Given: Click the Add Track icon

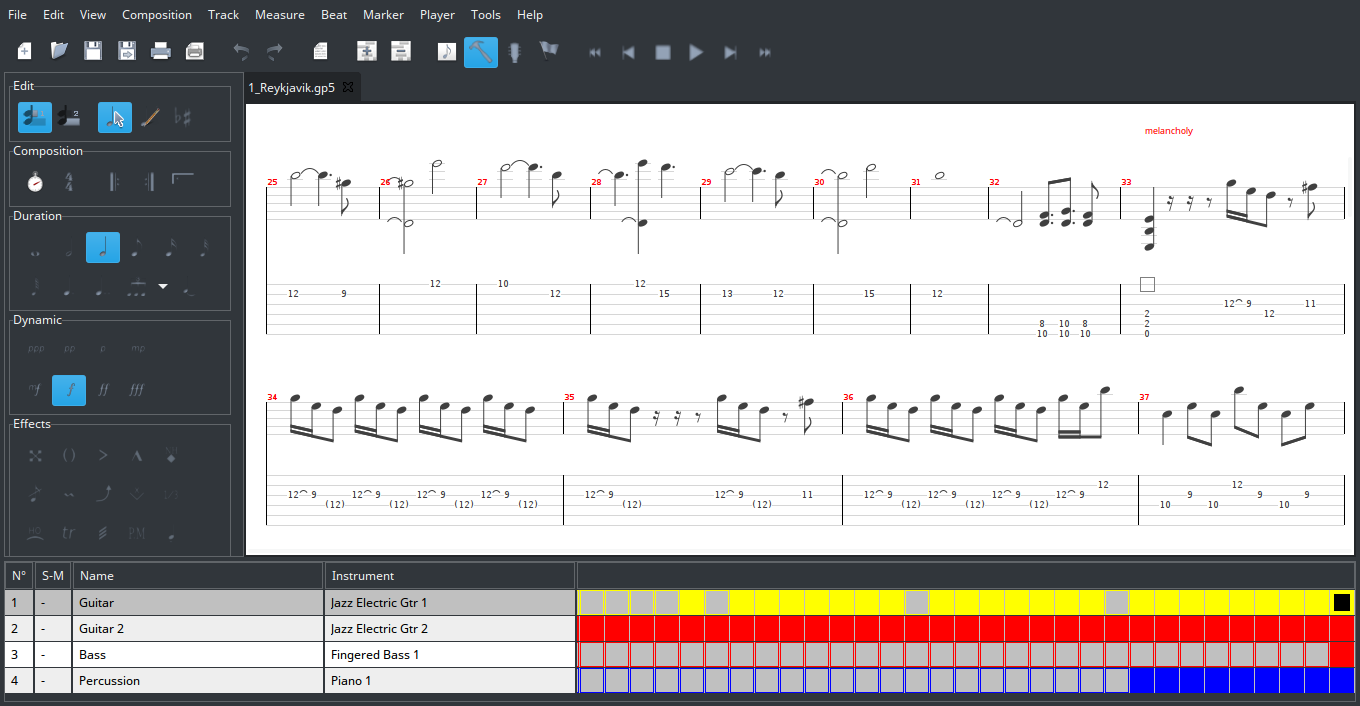Looking at the screenshot, I should pos(367,52).
